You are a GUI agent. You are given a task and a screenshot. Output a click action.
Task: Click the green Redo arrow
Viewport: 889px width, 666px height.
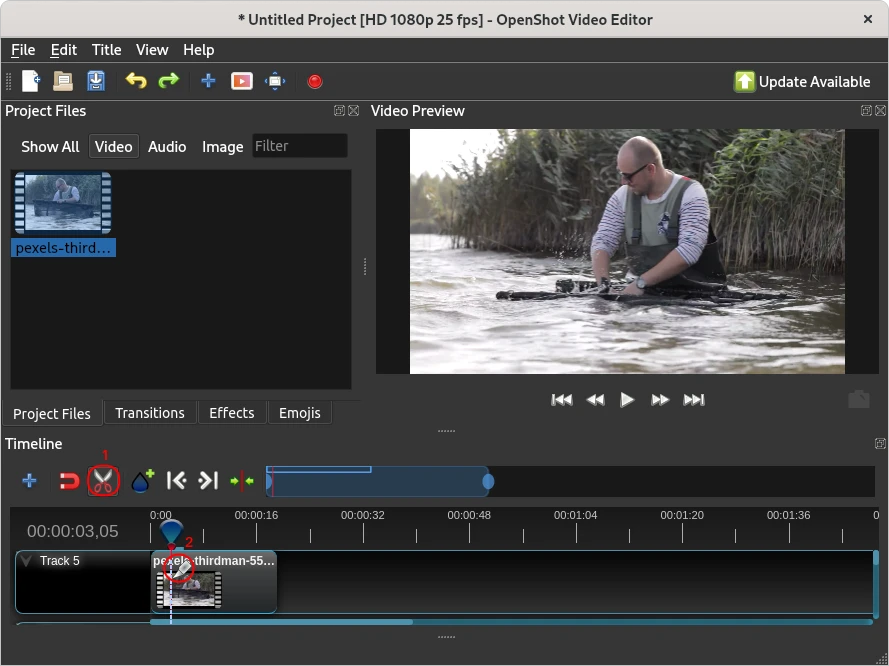(x=169, y=82)
